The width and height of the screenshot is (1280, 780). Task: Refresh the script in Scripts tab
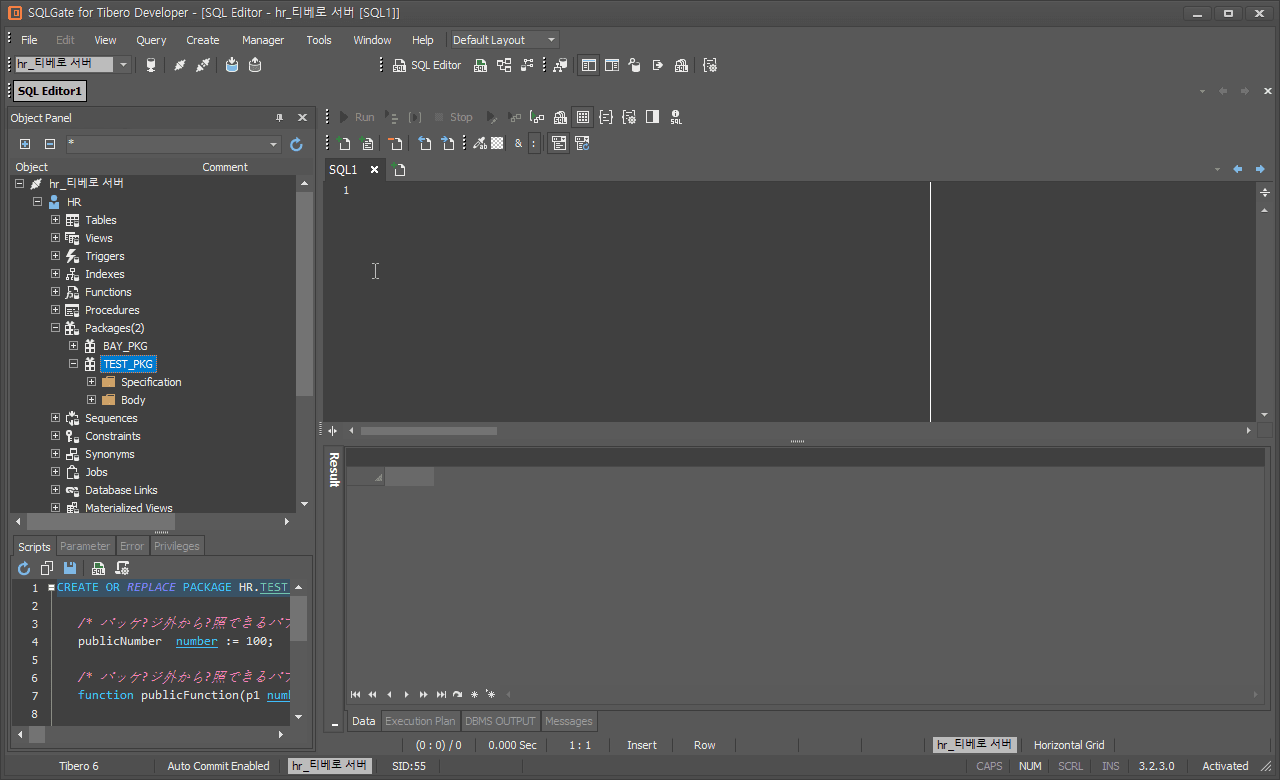click(x=24, y=568)
